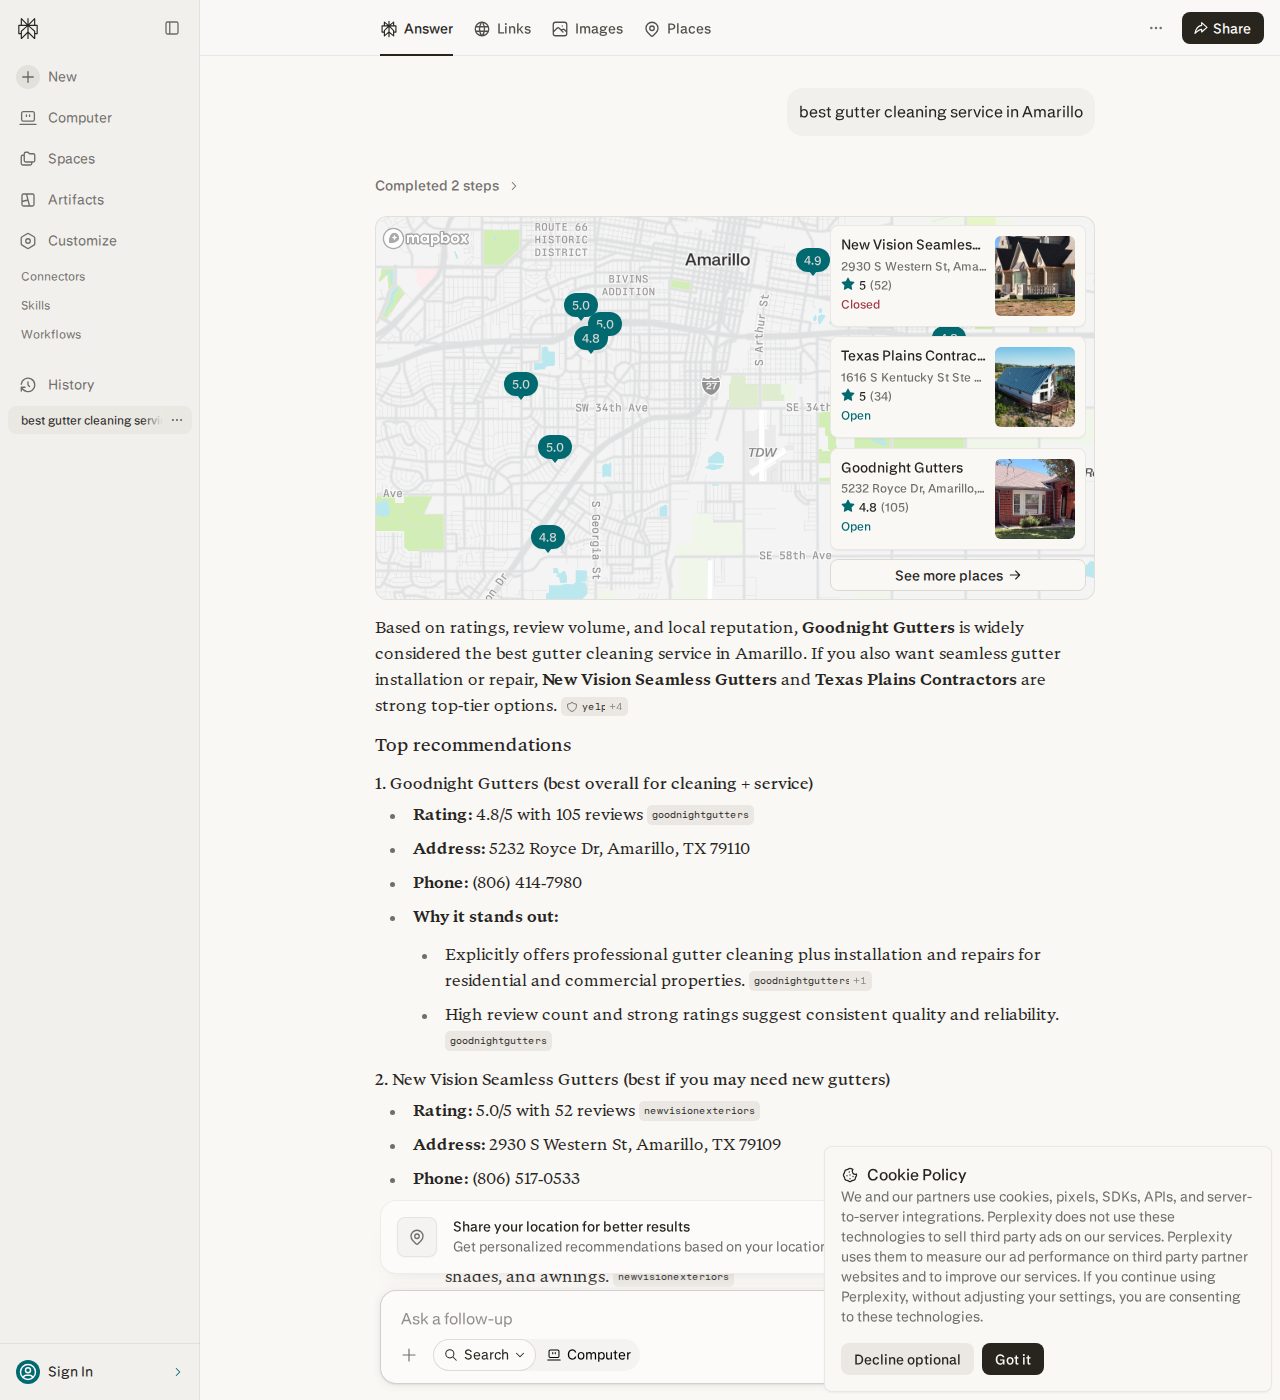Click See more places
Screen dimensions: 1280x1400
[x=958, y=575]
